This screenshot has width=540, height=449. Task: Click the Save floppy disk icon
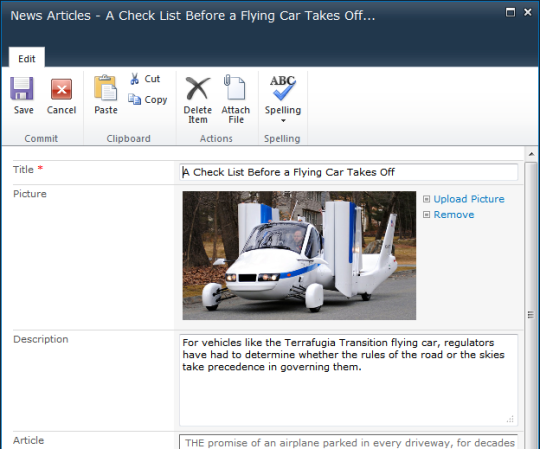22,89
